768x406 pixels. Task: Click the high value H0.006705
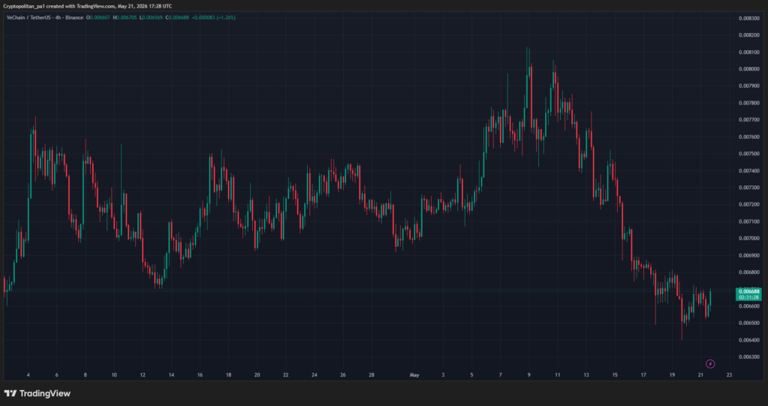[x=125, y=18]
